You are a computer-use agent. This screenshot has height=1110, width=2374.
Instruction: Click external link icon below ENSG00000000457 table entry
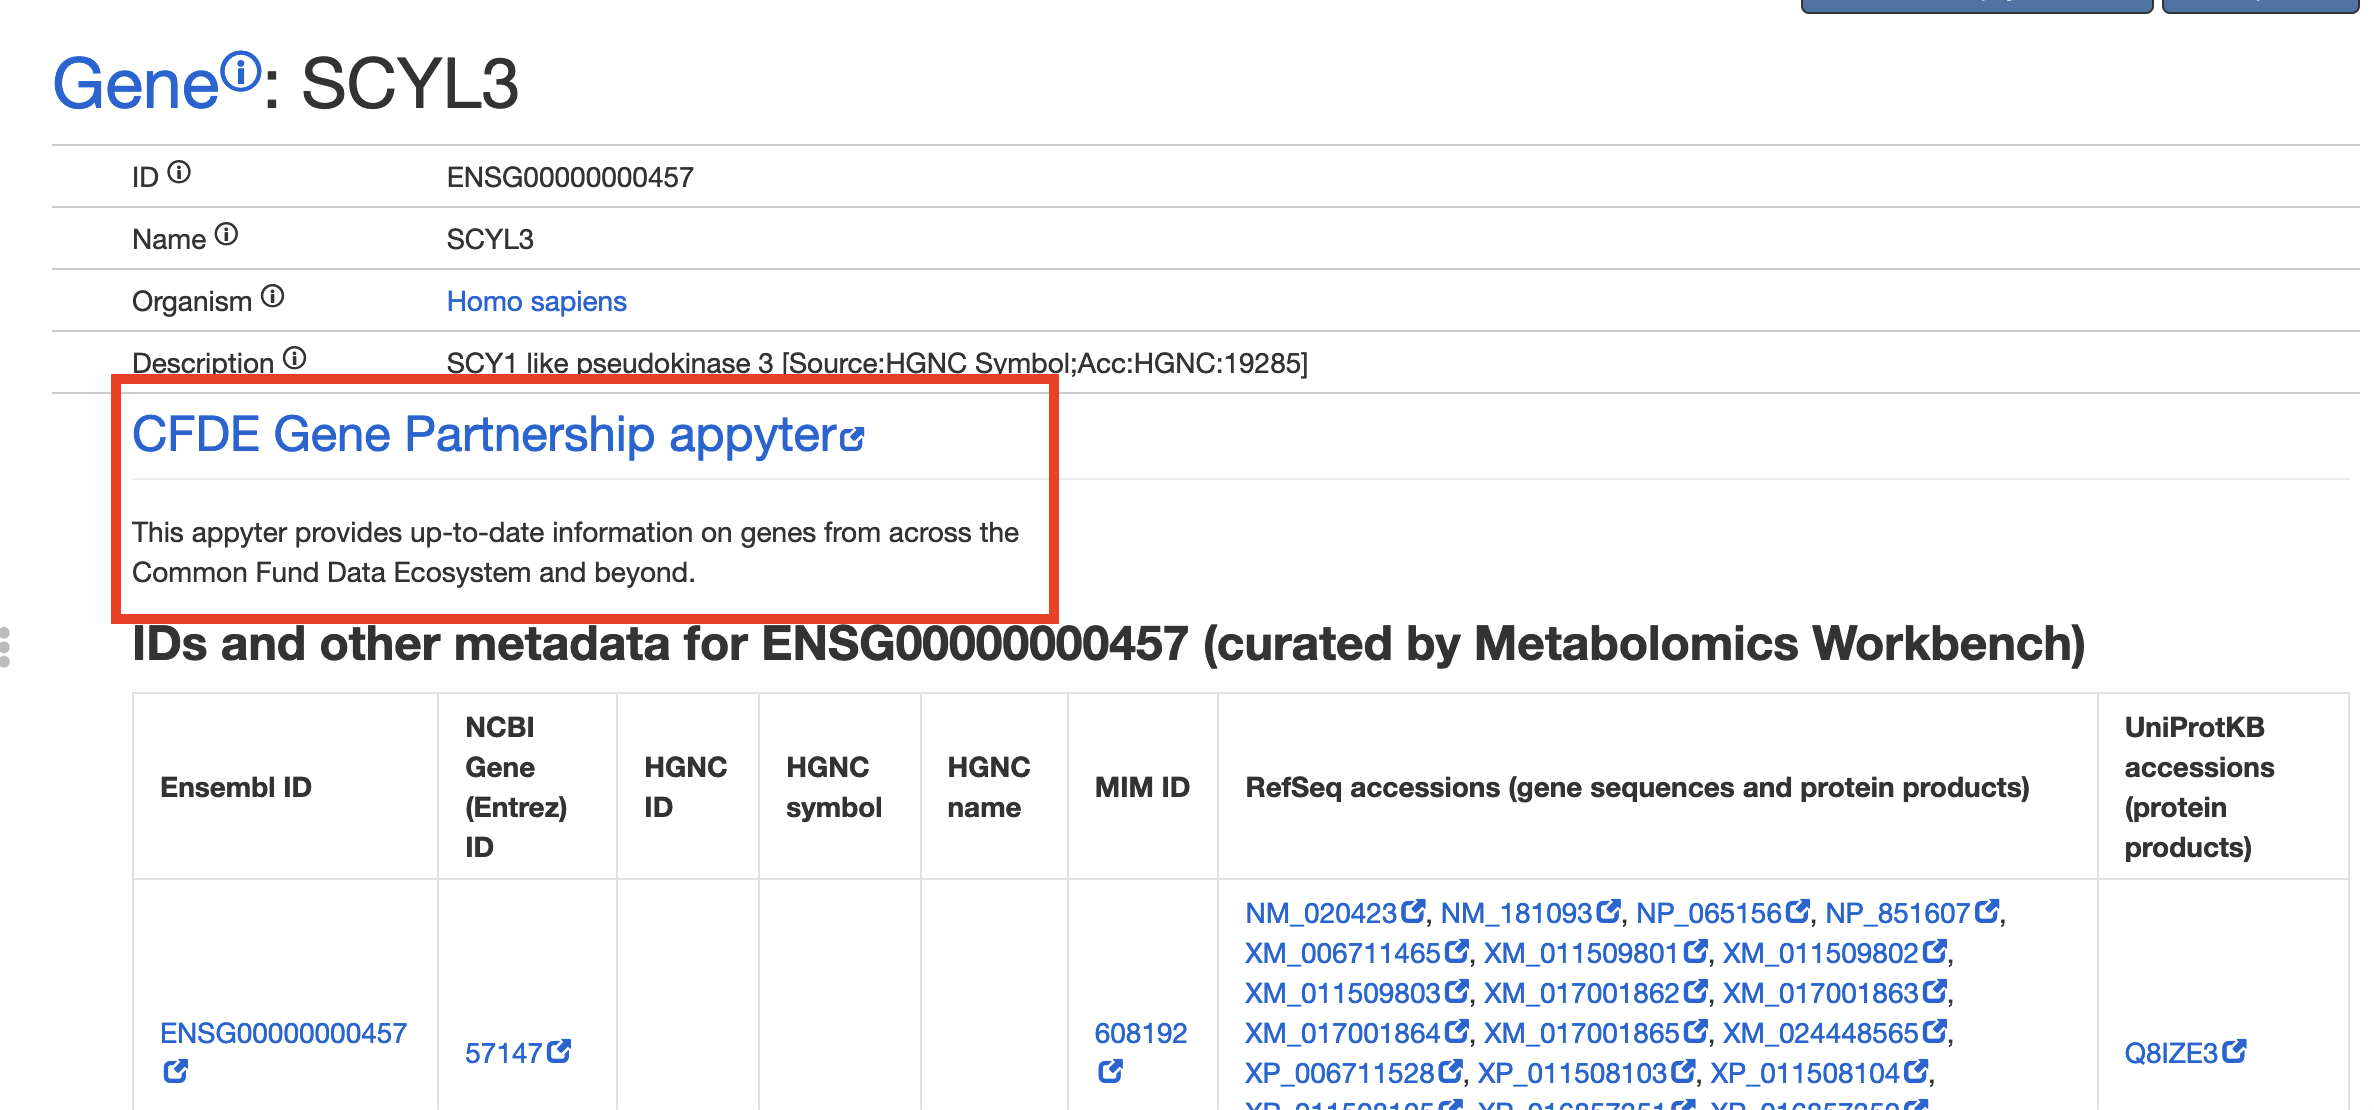pyautogui.click(x=176, y=1072)
